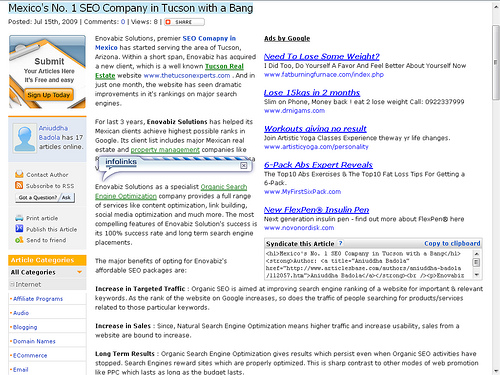Click the Send to friend icon
Image resolution: width=500 pixels, height=375 pixels.
tap(19, 240)
